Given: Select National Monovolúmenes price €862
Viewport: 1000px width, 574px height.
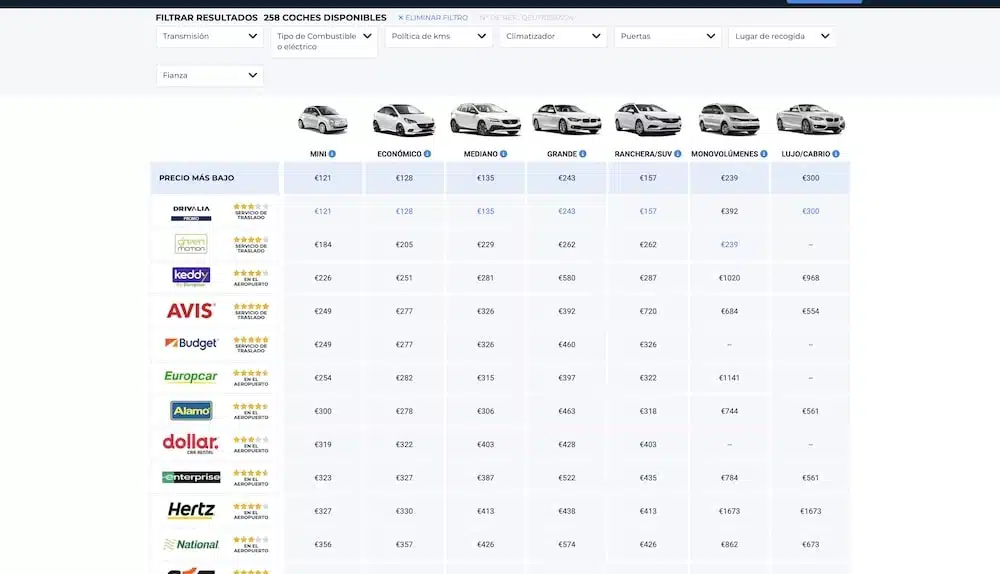Looking at the screenshot, I should tap(729, 544).
